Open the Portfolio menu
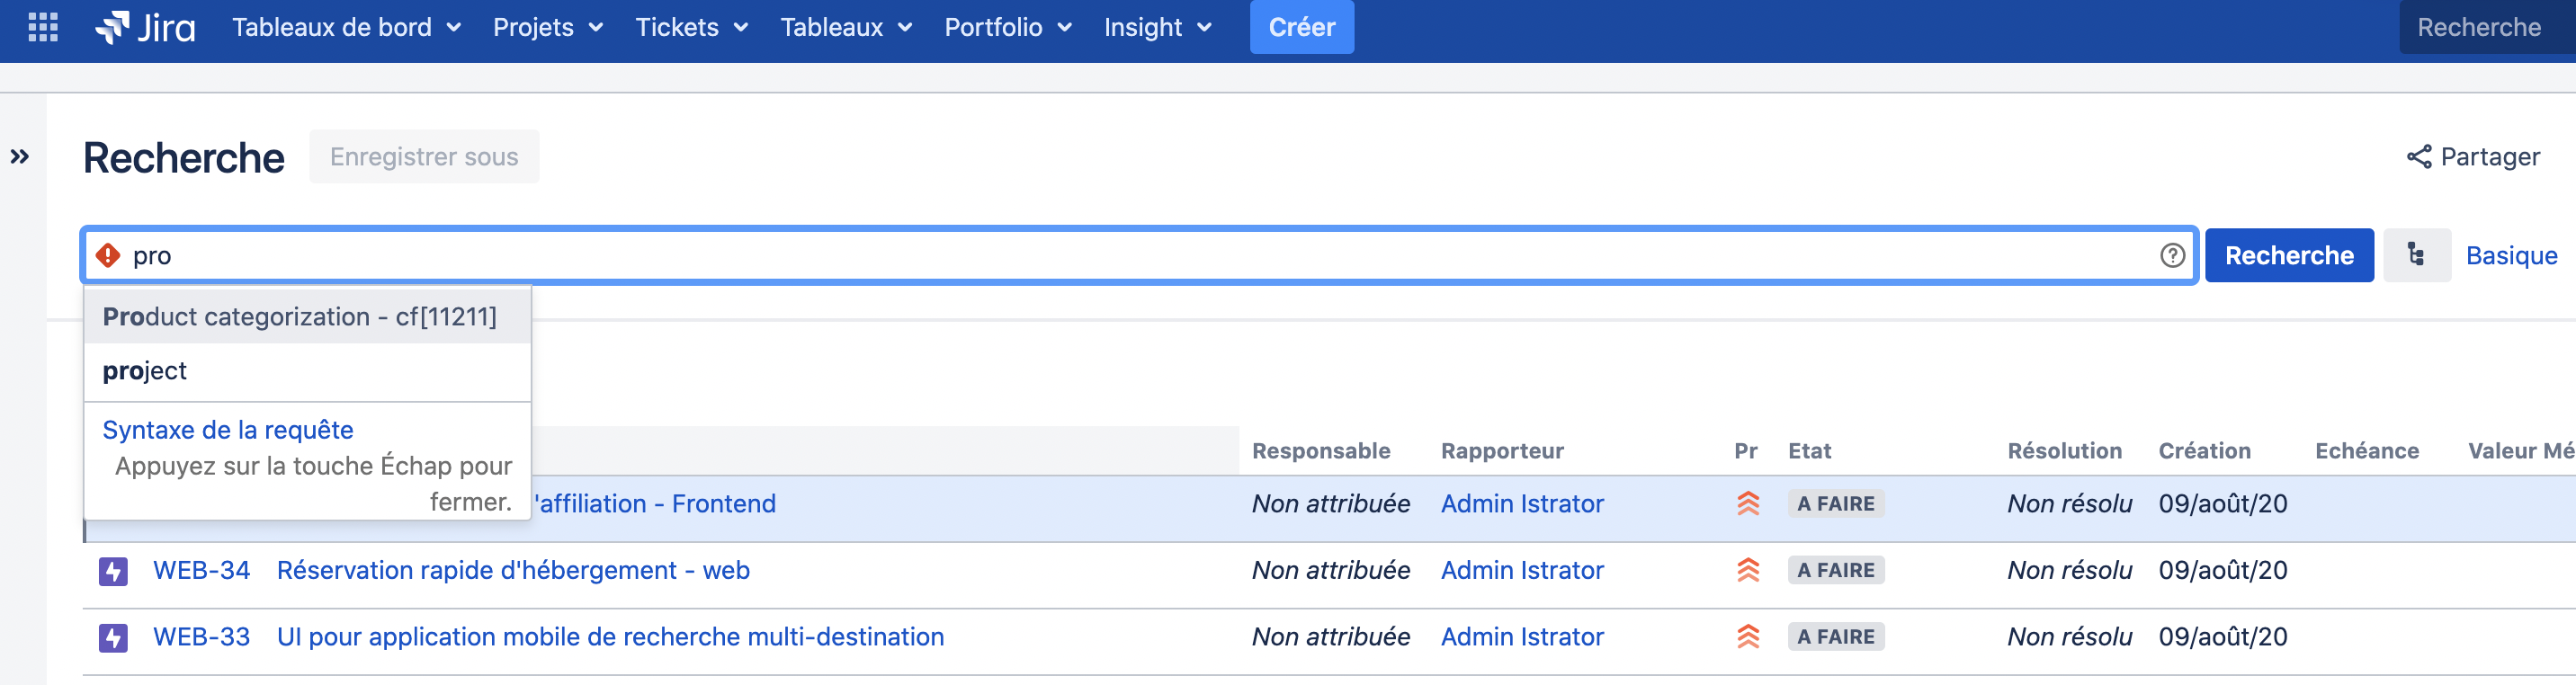Screen dimensions: 2576x685 point(1007,27)
